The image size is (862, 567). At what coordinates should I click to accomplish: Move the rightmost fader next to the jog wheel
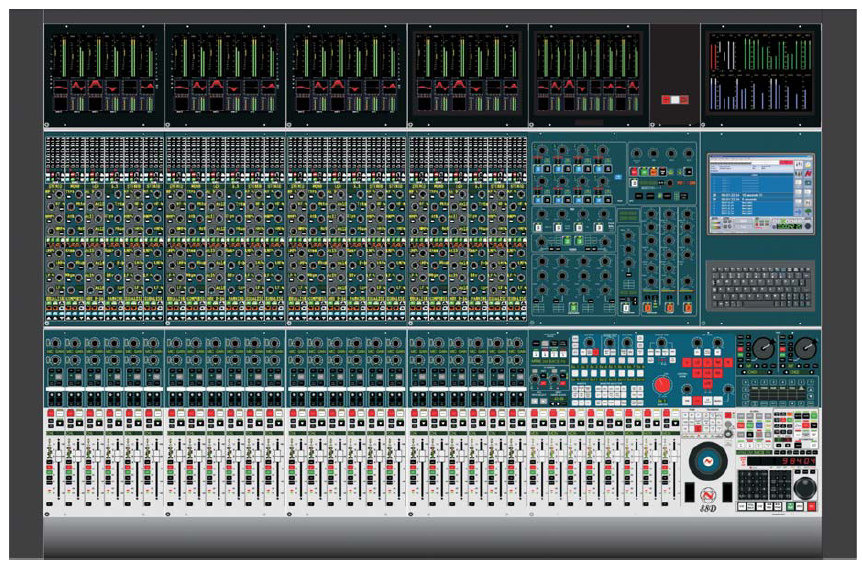point(674,456)
